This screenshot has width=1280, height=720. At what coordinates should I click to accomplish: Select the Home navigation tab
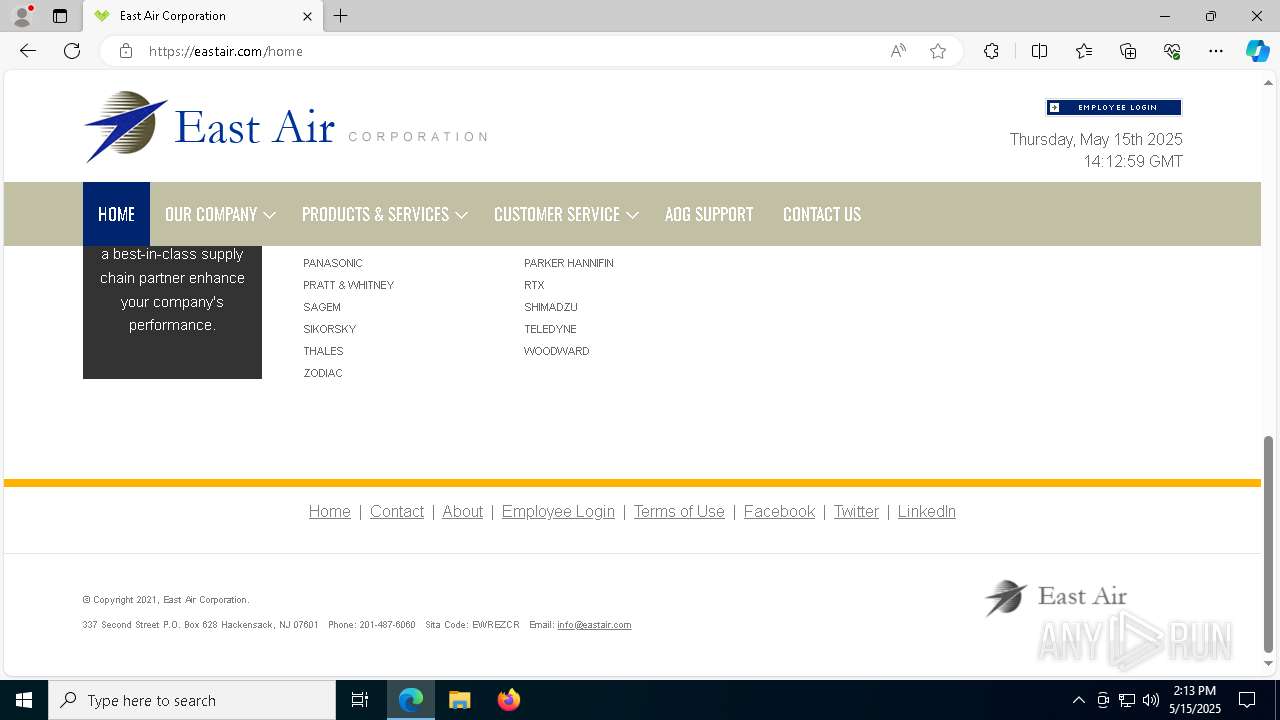116,214
